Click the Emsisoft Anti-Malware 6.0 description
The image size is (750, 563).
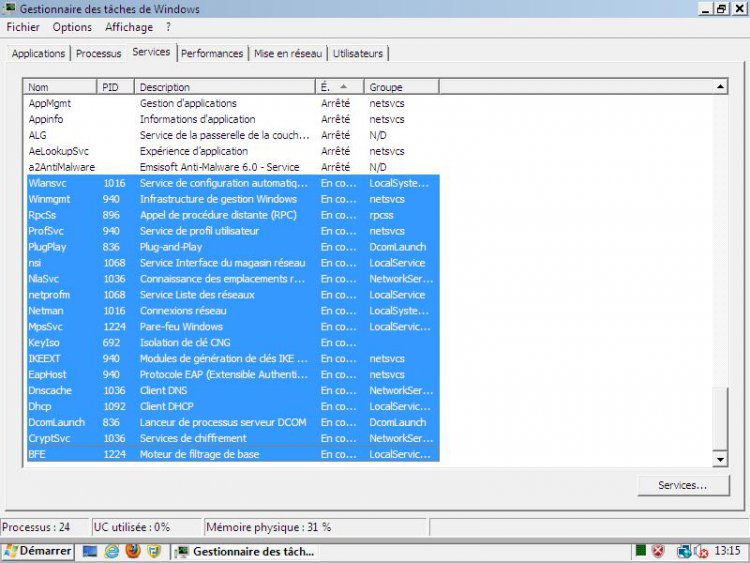tap(220, 167)
